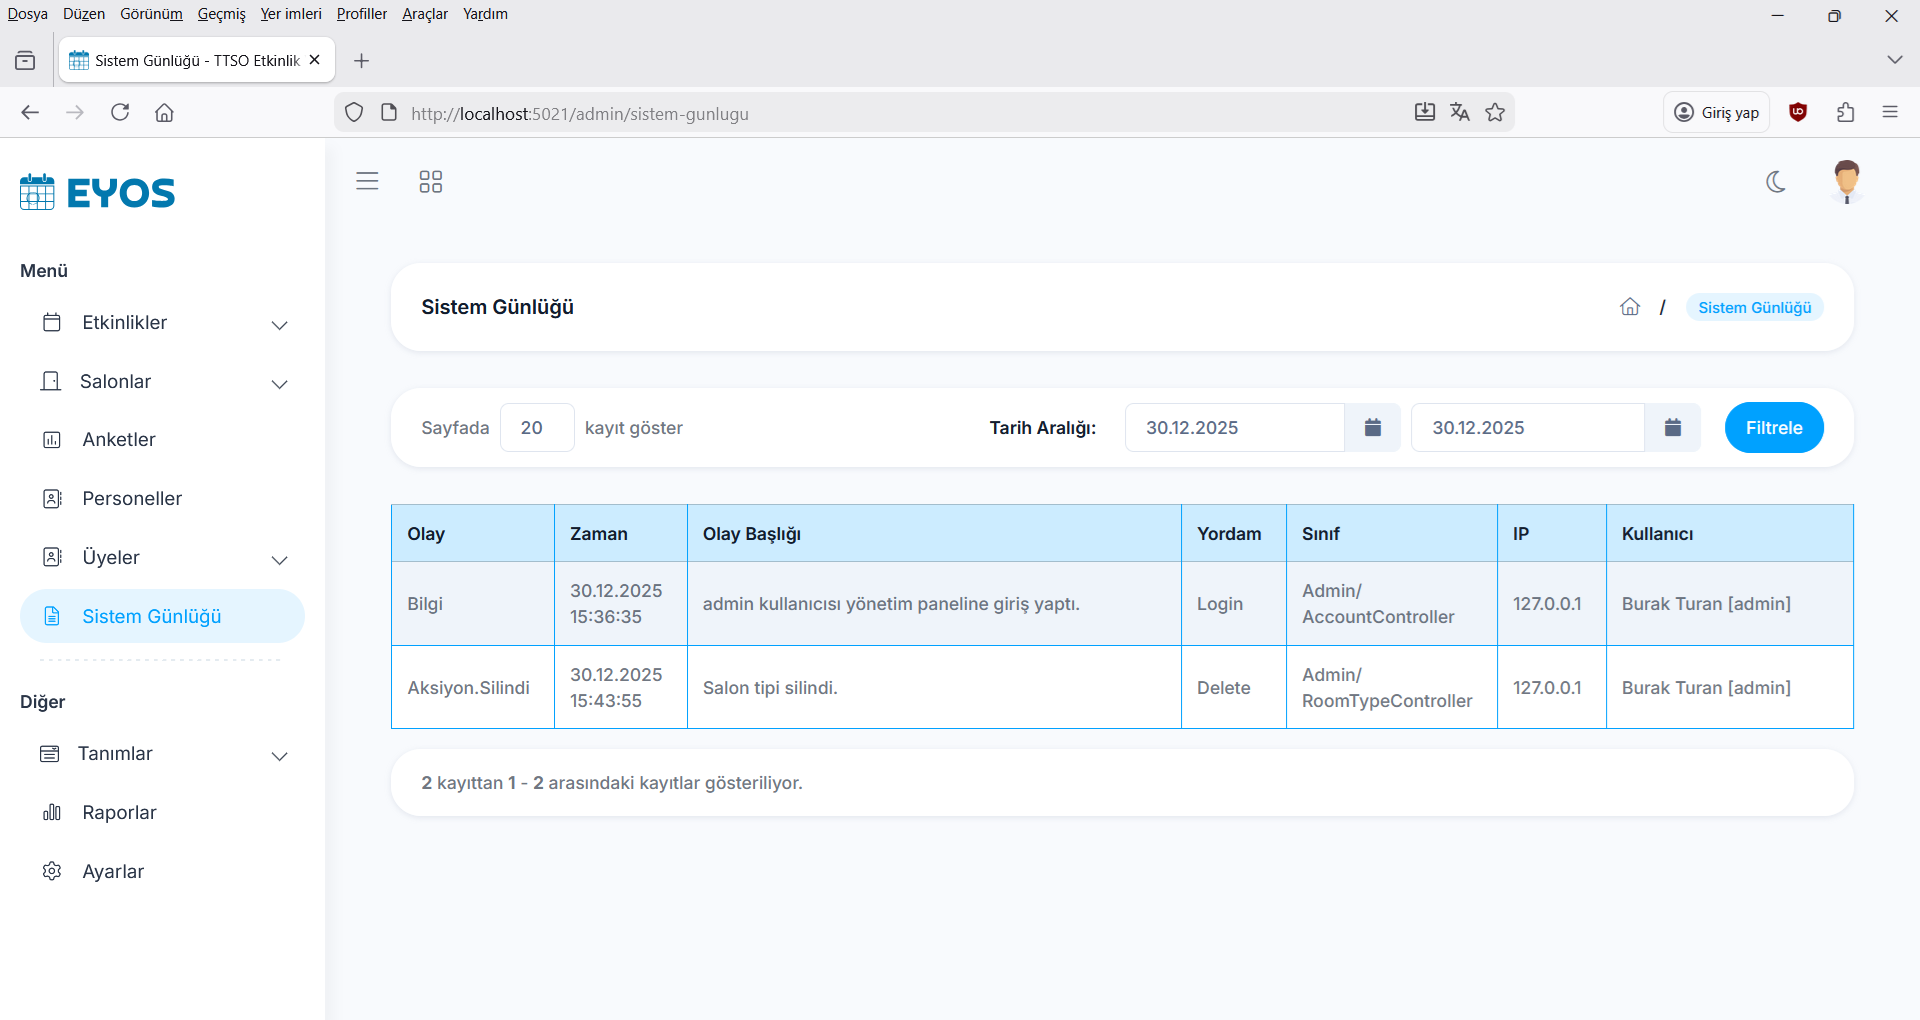Click the breadcrumb home icon

pos(1630,307)
